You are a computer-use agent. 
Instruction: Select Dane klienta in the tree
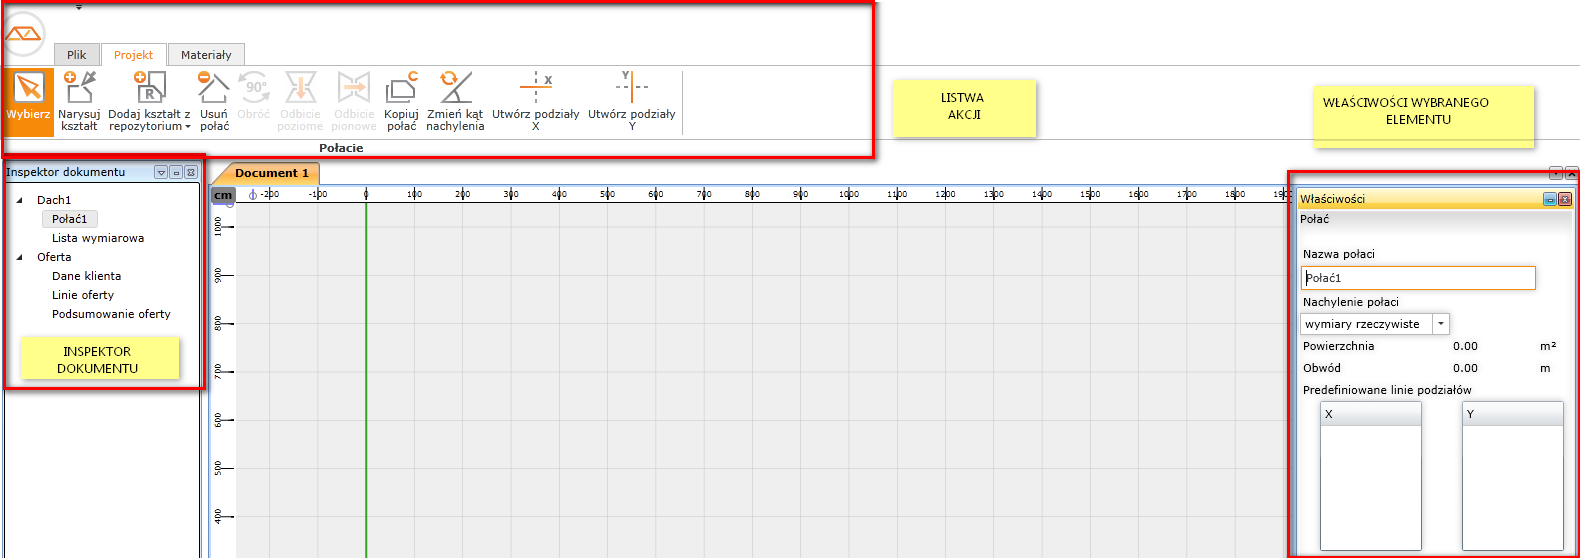point(86,276)
